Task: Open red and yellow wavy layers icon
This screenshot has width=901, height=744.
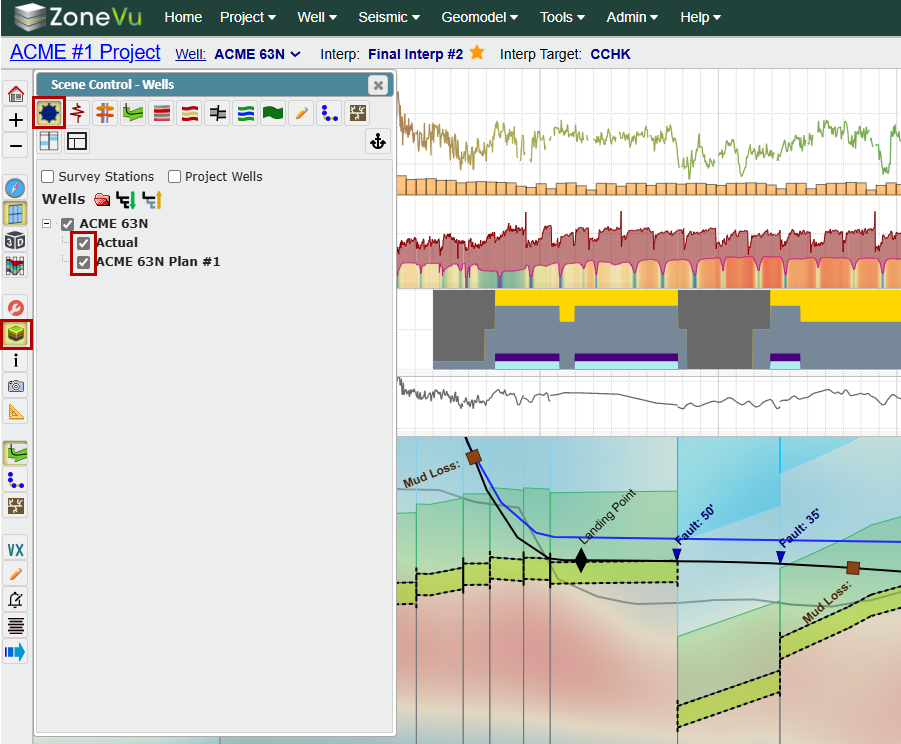Action: point(190,113)
